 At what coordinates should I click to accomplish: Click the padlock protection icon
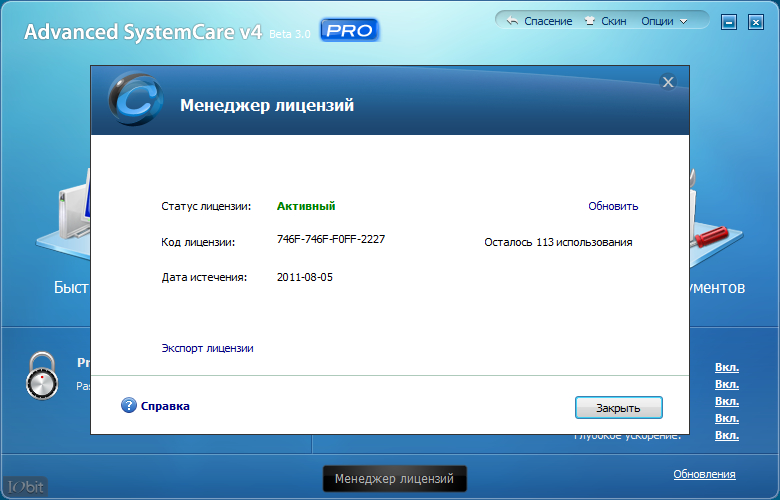pyautogui.click(x=42, y=377)
